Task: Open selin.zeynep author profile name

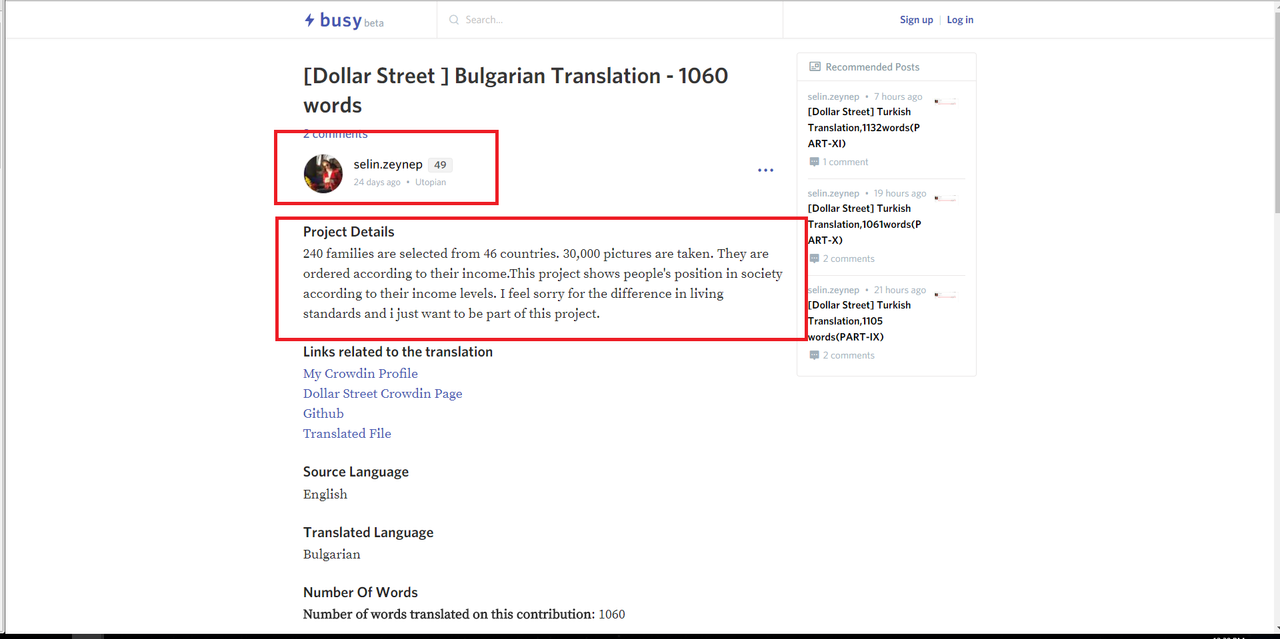Action: coord(388,165)
